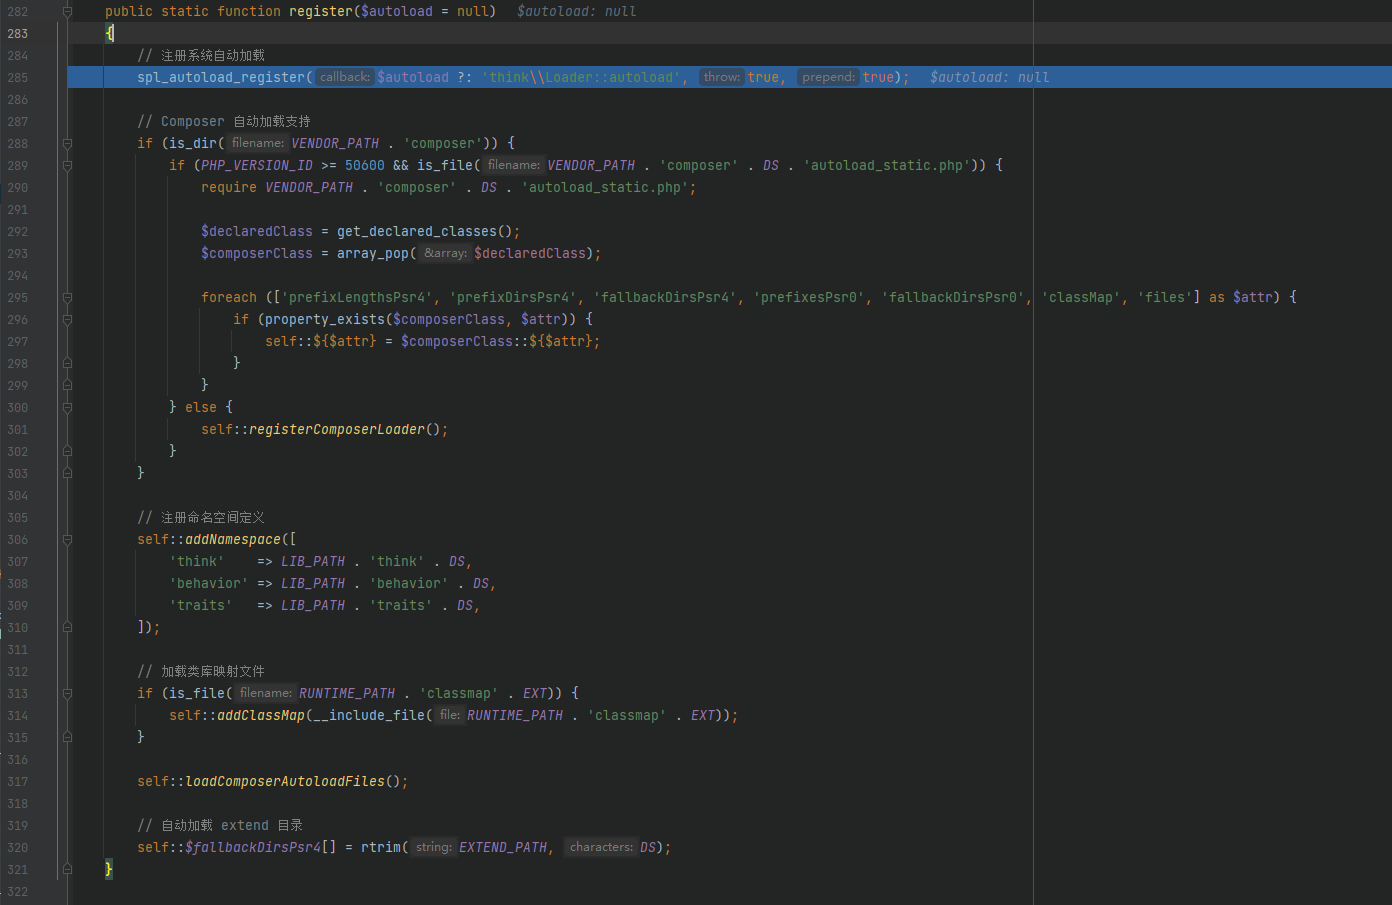
Task: Click the get_declared_classes function call
Action: point(417,231)
